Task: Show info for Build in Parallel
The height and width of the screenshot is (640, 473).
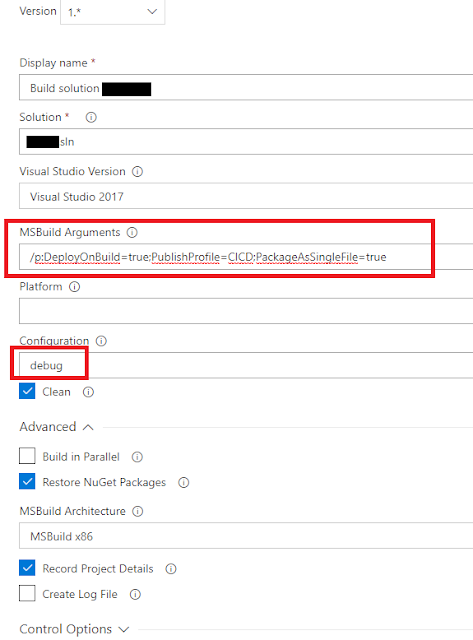Action: coord(137,457)
